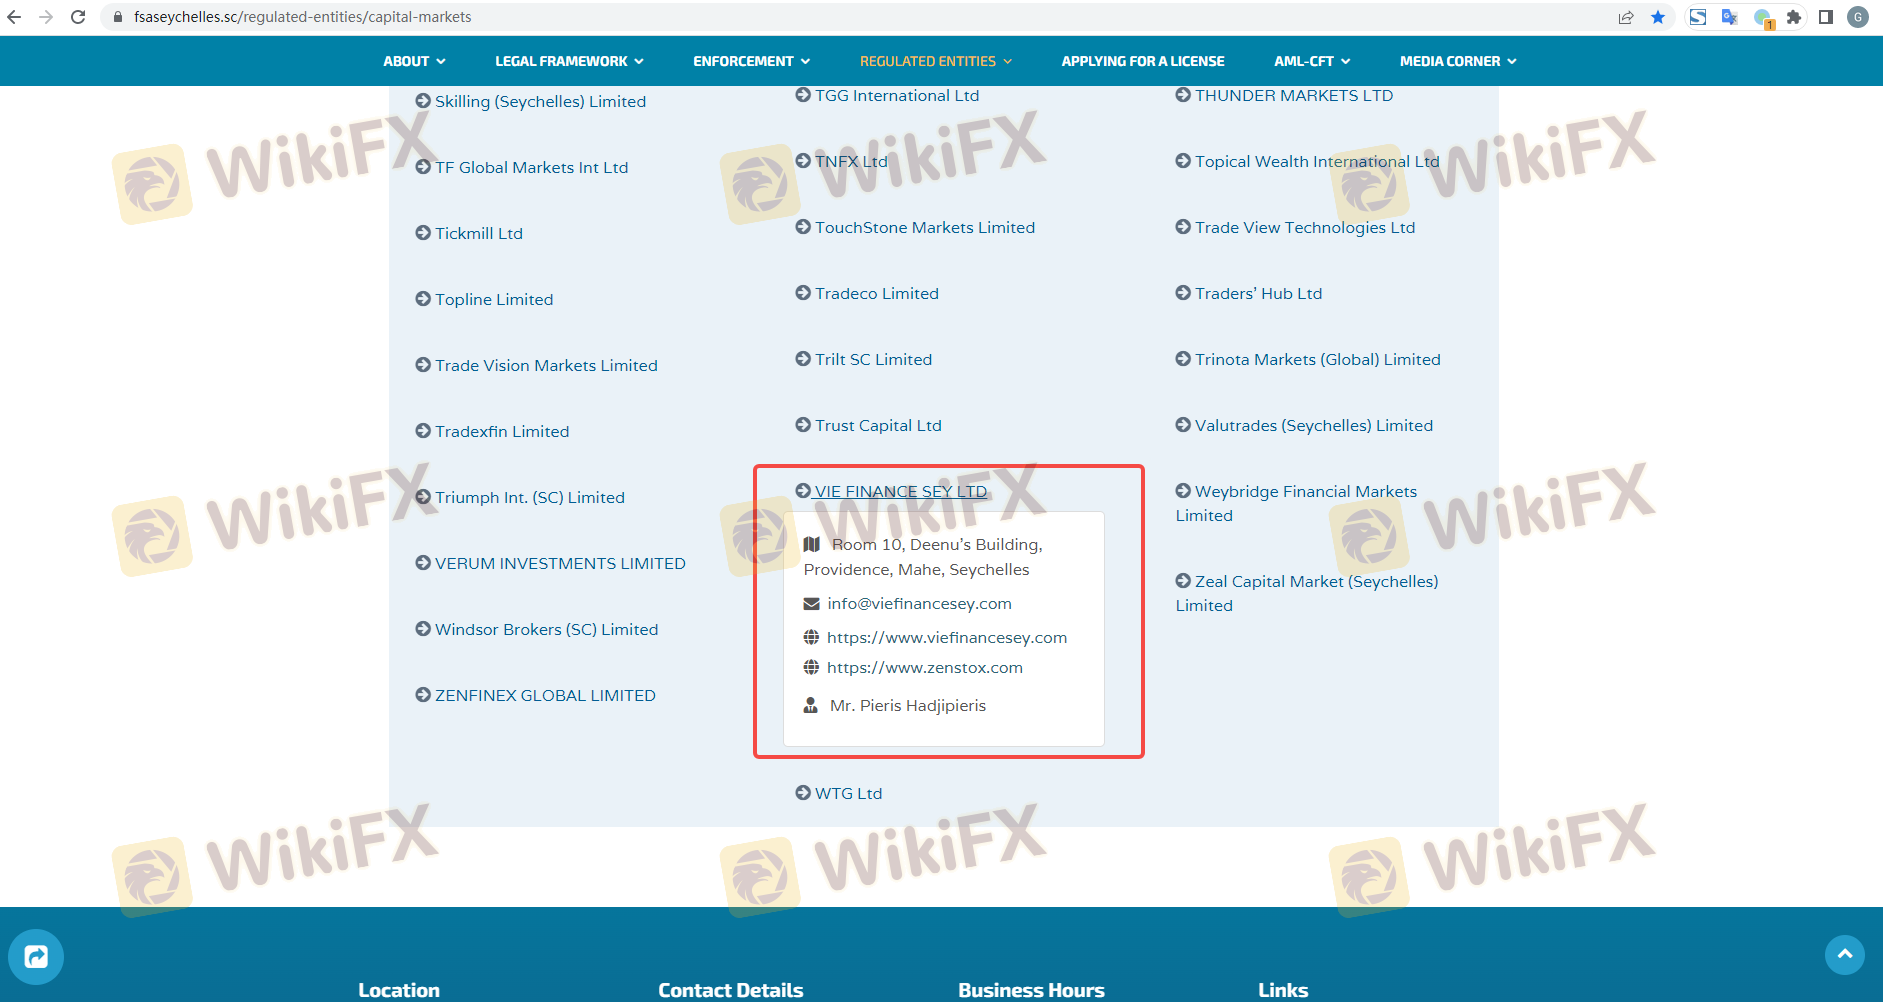Open the Google Translate extension icon

point(1730,17)
